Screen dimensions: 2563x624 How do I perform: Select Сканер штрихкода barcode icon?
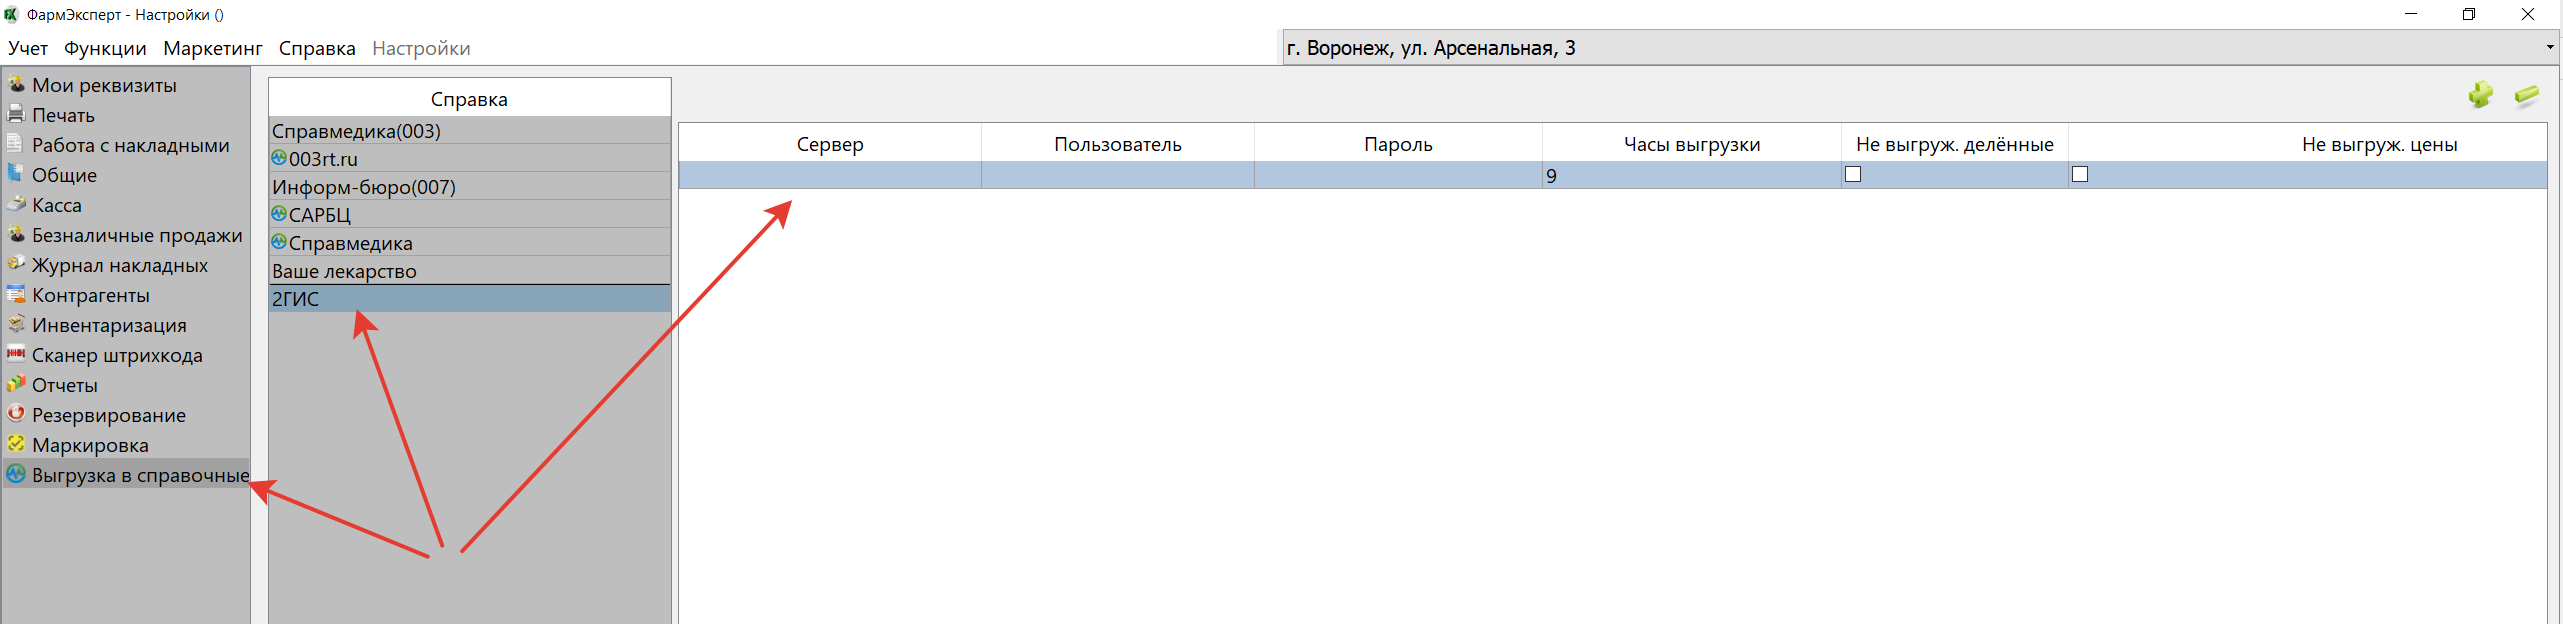[16, 354]
